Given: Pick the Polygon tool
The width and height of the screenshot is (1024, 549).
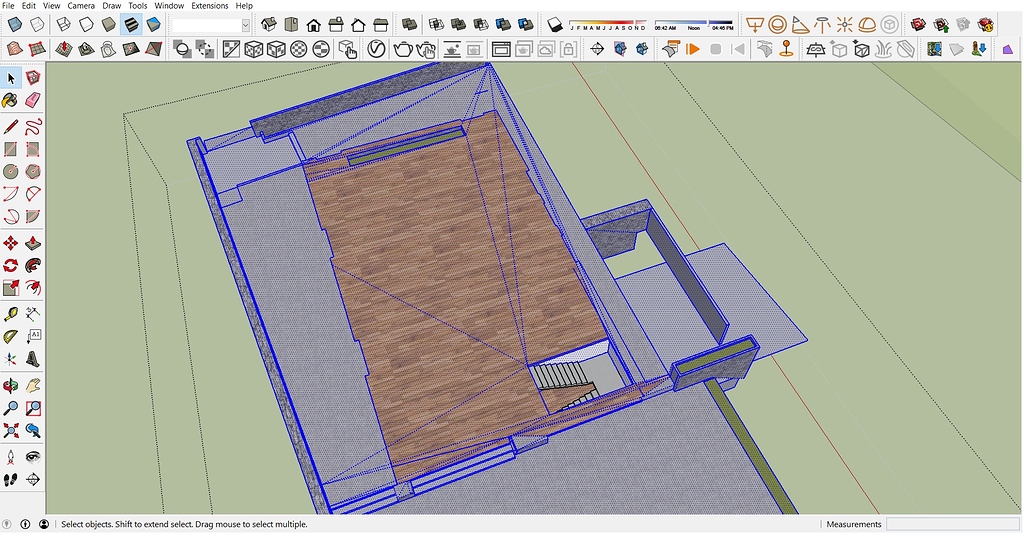Looking at the screenshot, I should click(33, 172).
